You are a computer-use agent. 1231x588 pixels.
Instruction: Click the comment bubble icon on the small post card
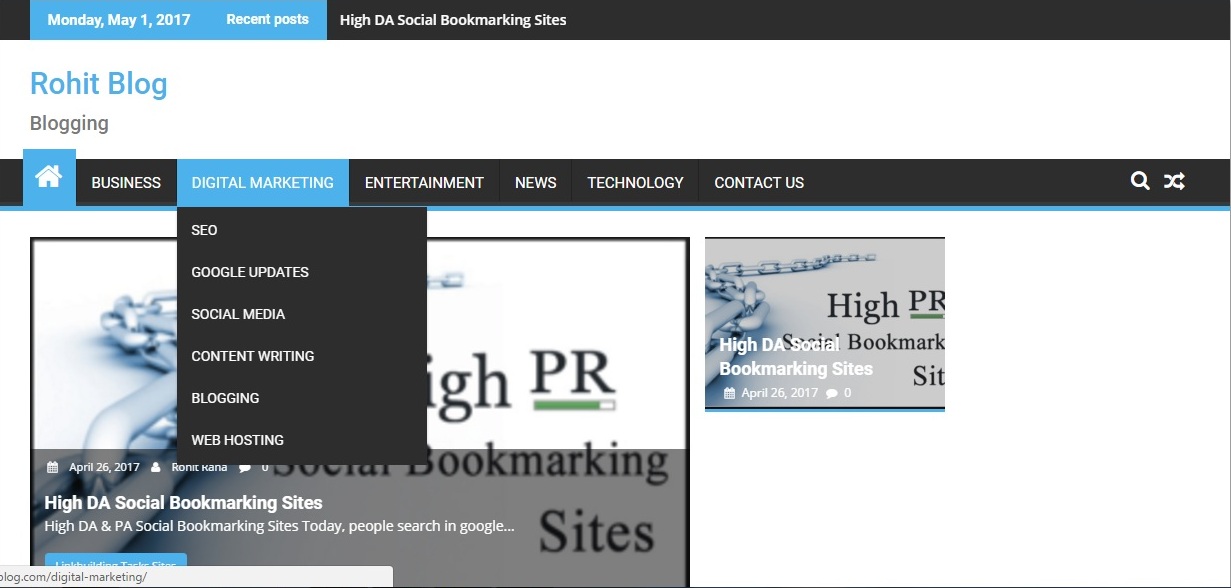pos(831,393)
